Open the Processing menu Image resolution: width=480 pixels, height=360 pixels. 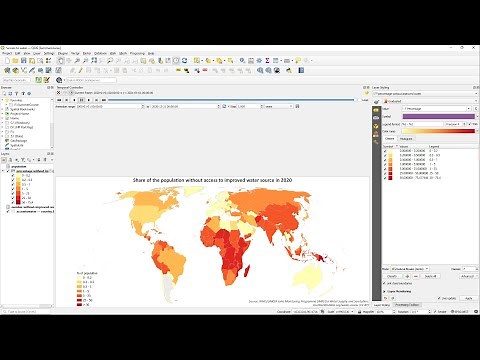click(x=137, y=53)
